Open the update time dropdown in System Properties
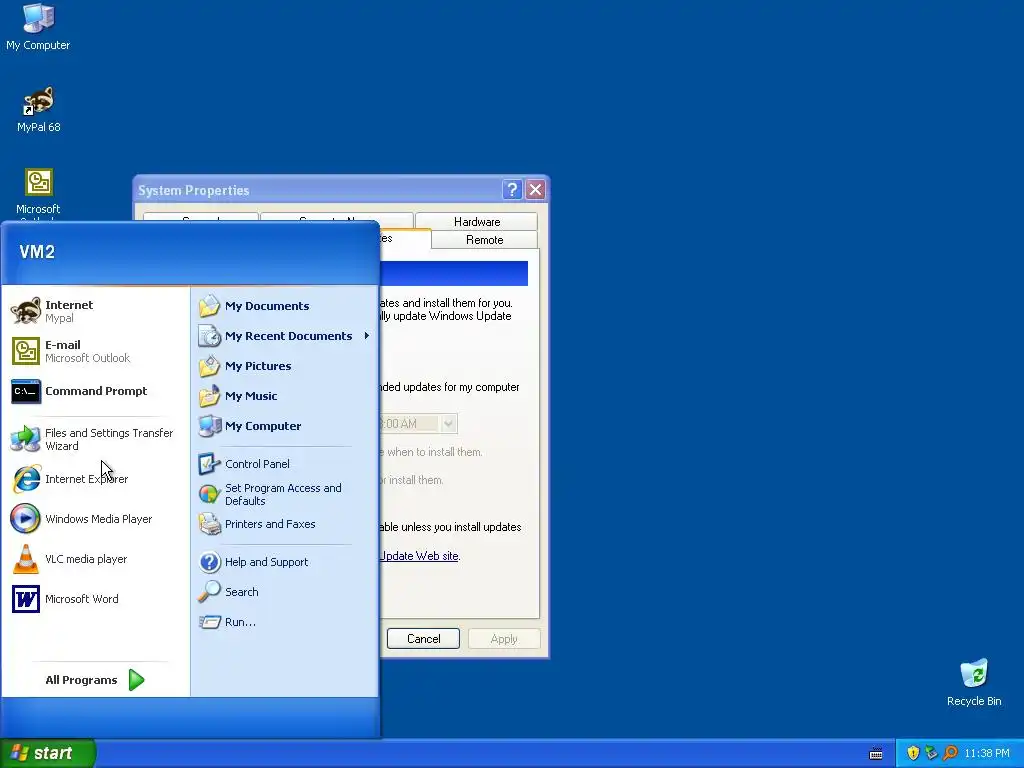The height and width of the screenshot is (768, 1024). [449, 424]
